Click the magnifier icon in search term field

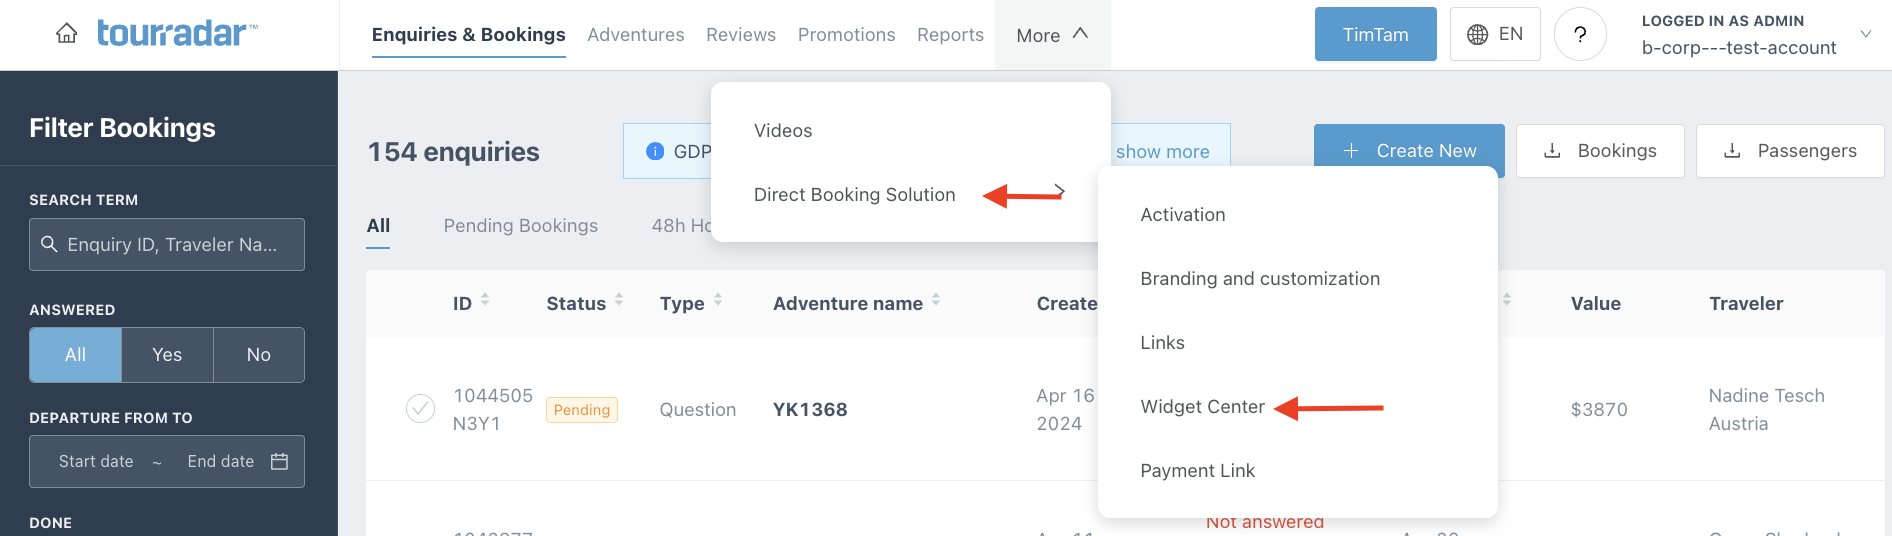[48, 244]
